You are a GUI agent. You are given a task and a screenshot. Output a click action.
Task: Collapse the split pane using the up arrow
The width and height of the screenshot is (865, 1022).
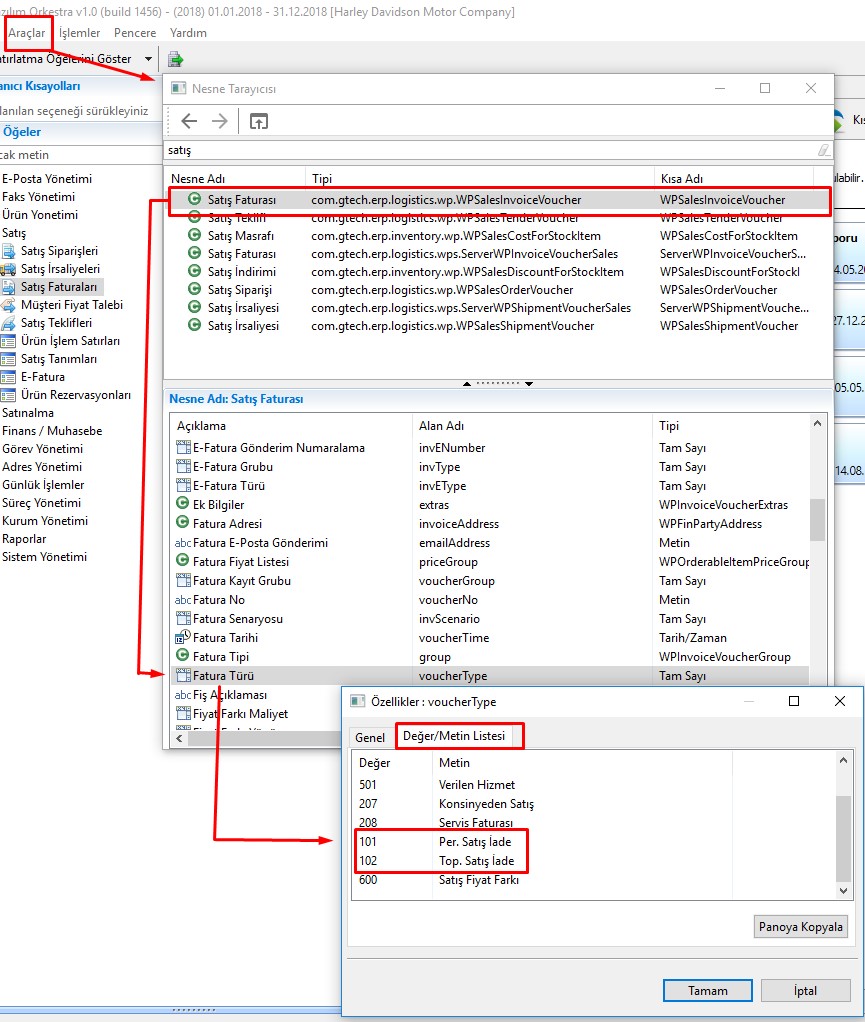[466, 384]
